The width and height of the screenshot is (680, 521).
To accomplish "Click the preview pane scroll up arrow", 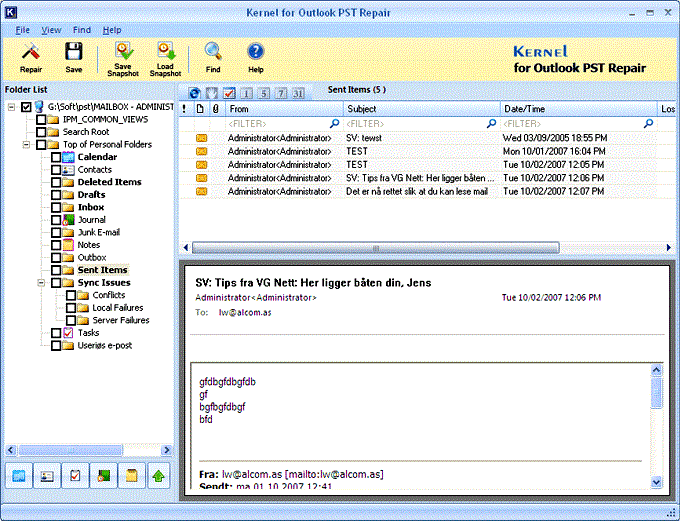I will 656,370.
